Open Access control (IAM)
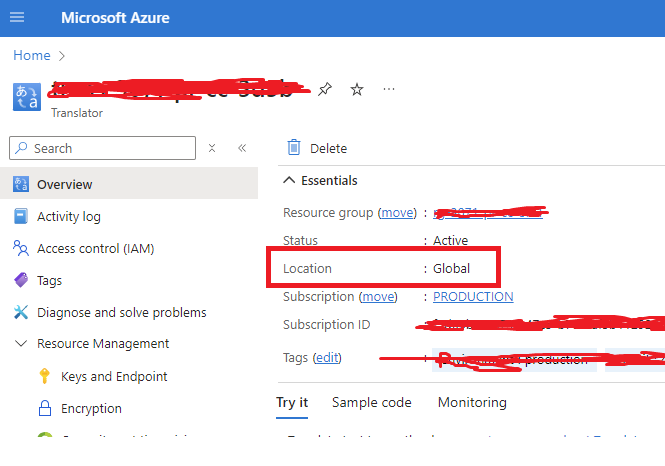The height and width of the screenshot is (466, 665). [95, 248]
